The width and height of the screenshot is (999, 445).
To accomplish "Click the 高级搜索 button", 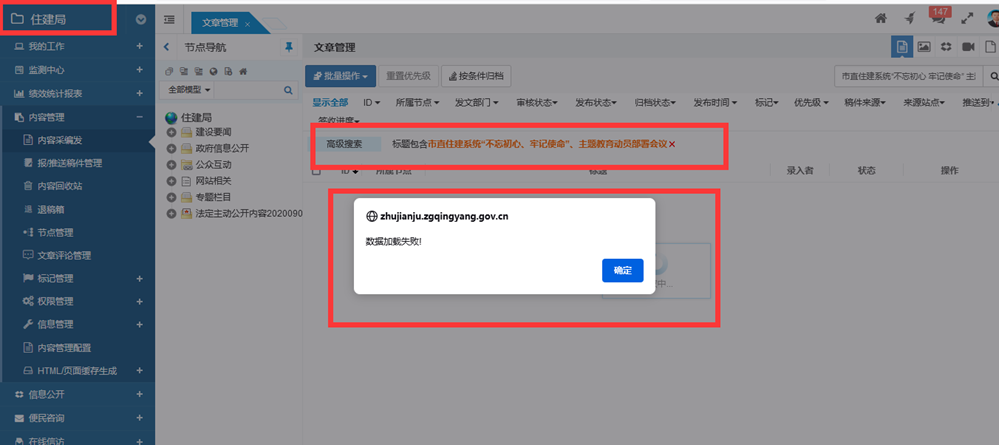I will coord(345,144).
